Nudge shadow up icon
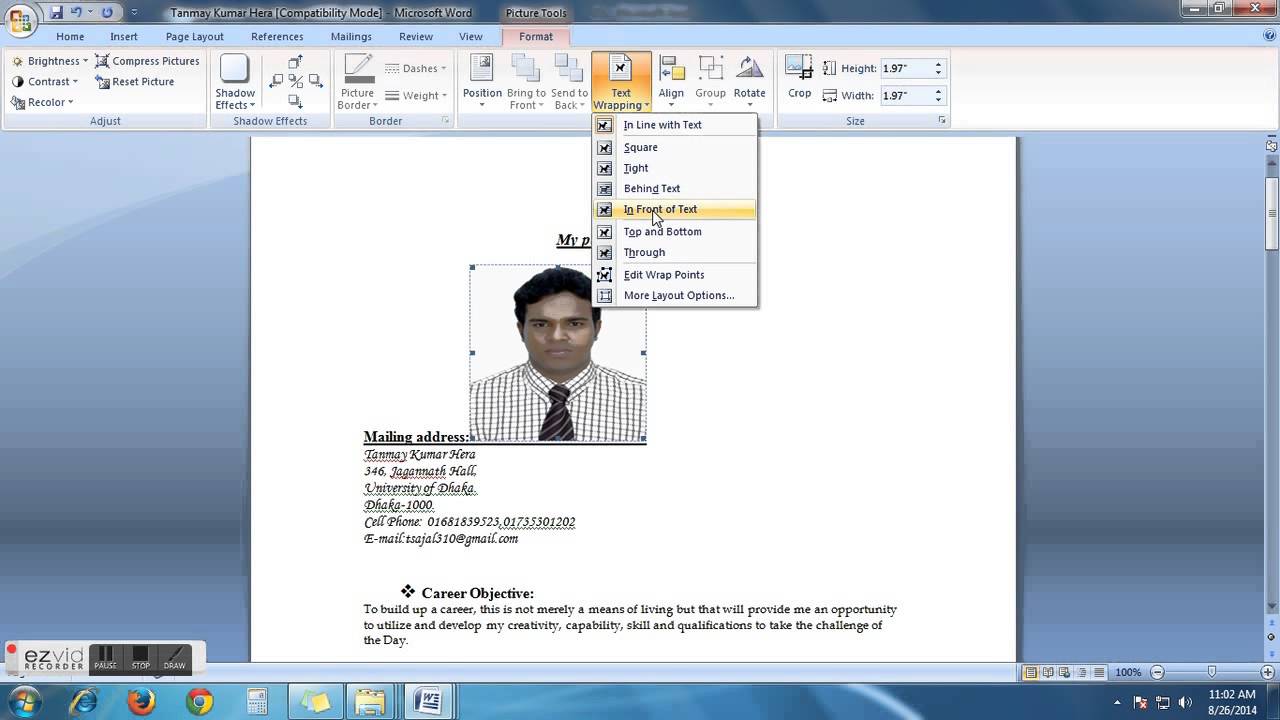1280x720 pixels. tap(295, 62)
